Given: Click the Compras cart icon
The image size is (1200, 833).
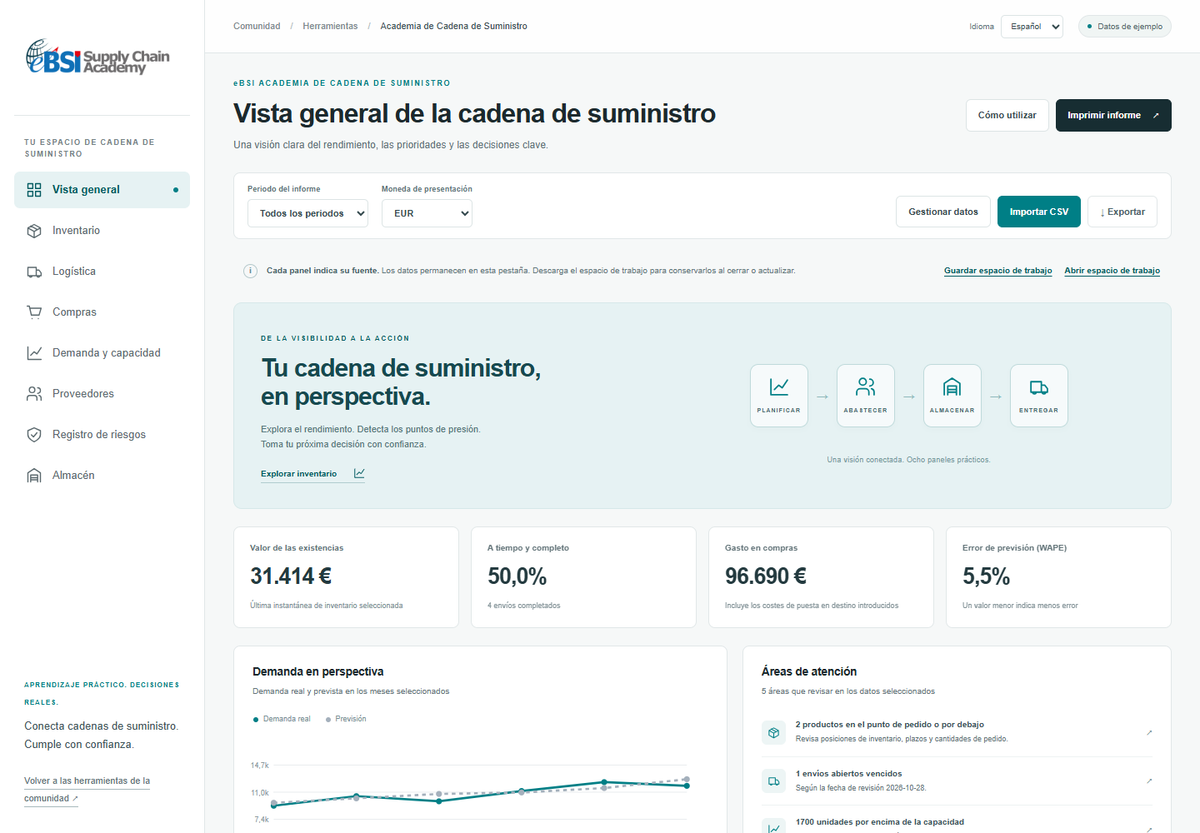Looking at the screenshot, I should tap(34, 312).
